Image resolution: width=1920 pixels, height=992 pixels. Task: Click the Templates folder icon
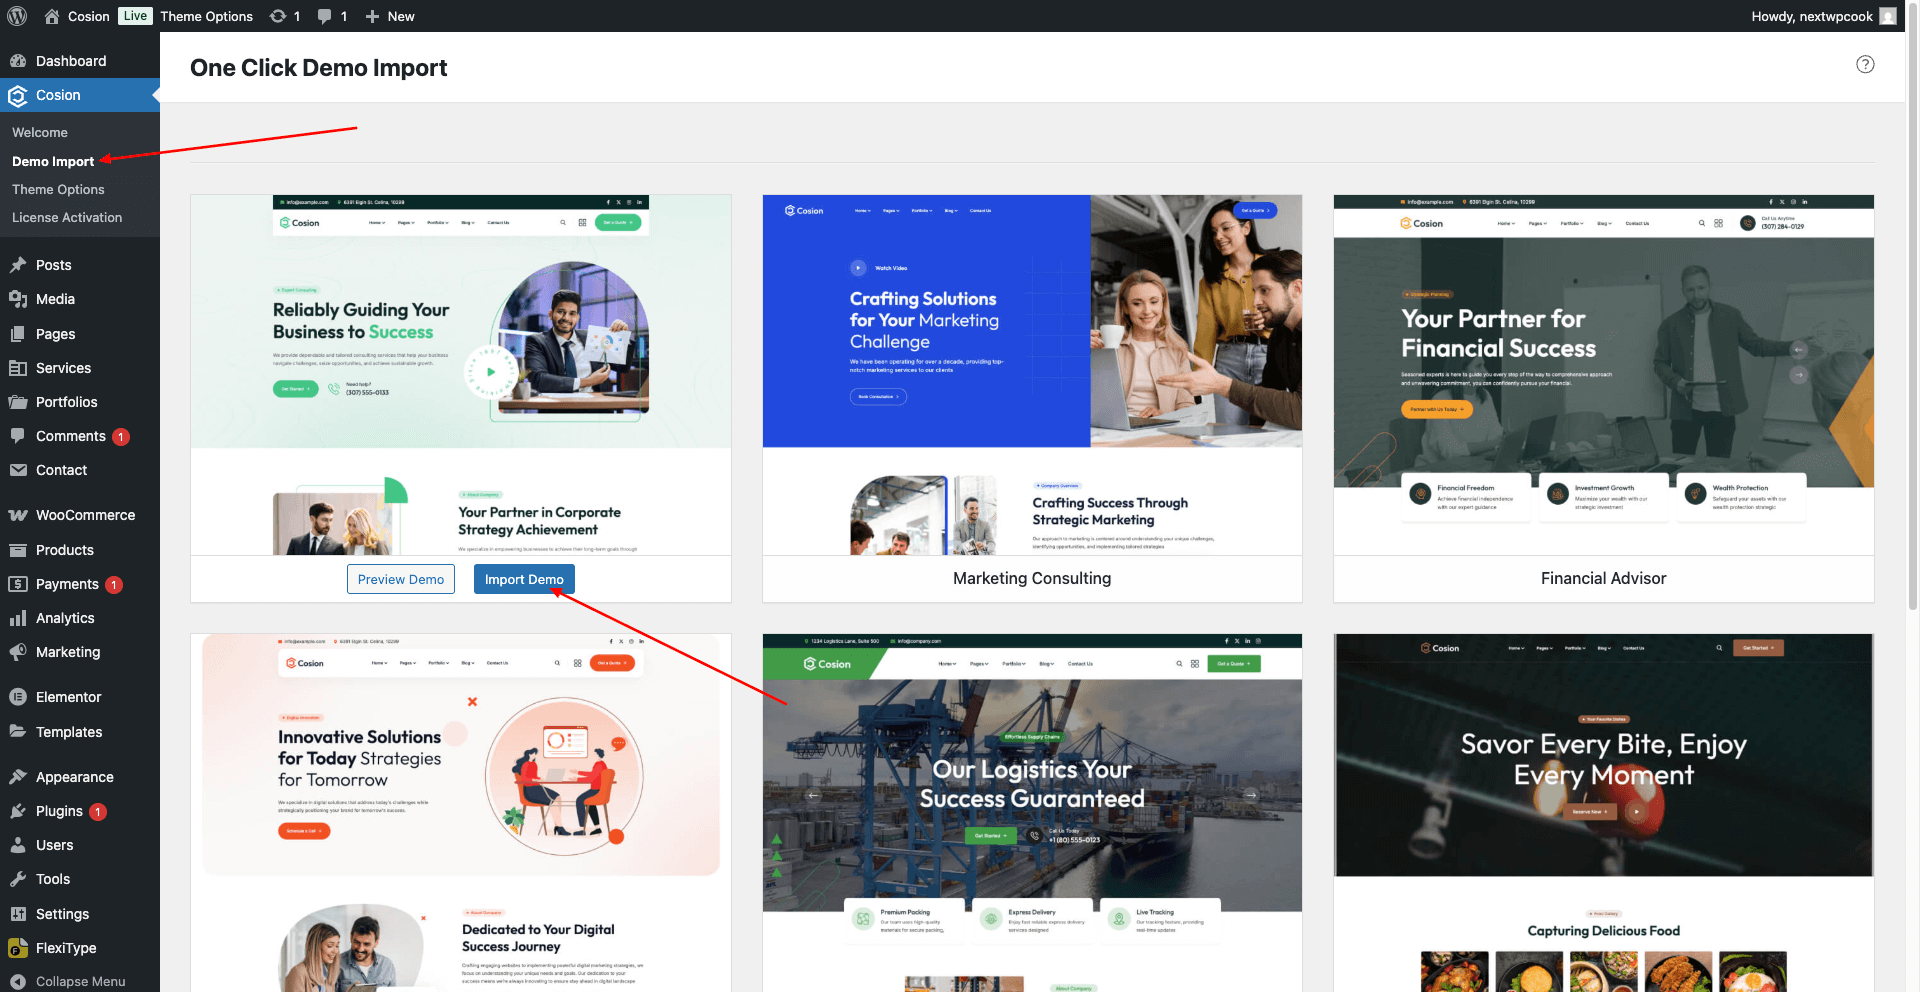pyautogui.click(x=18, y=732)
